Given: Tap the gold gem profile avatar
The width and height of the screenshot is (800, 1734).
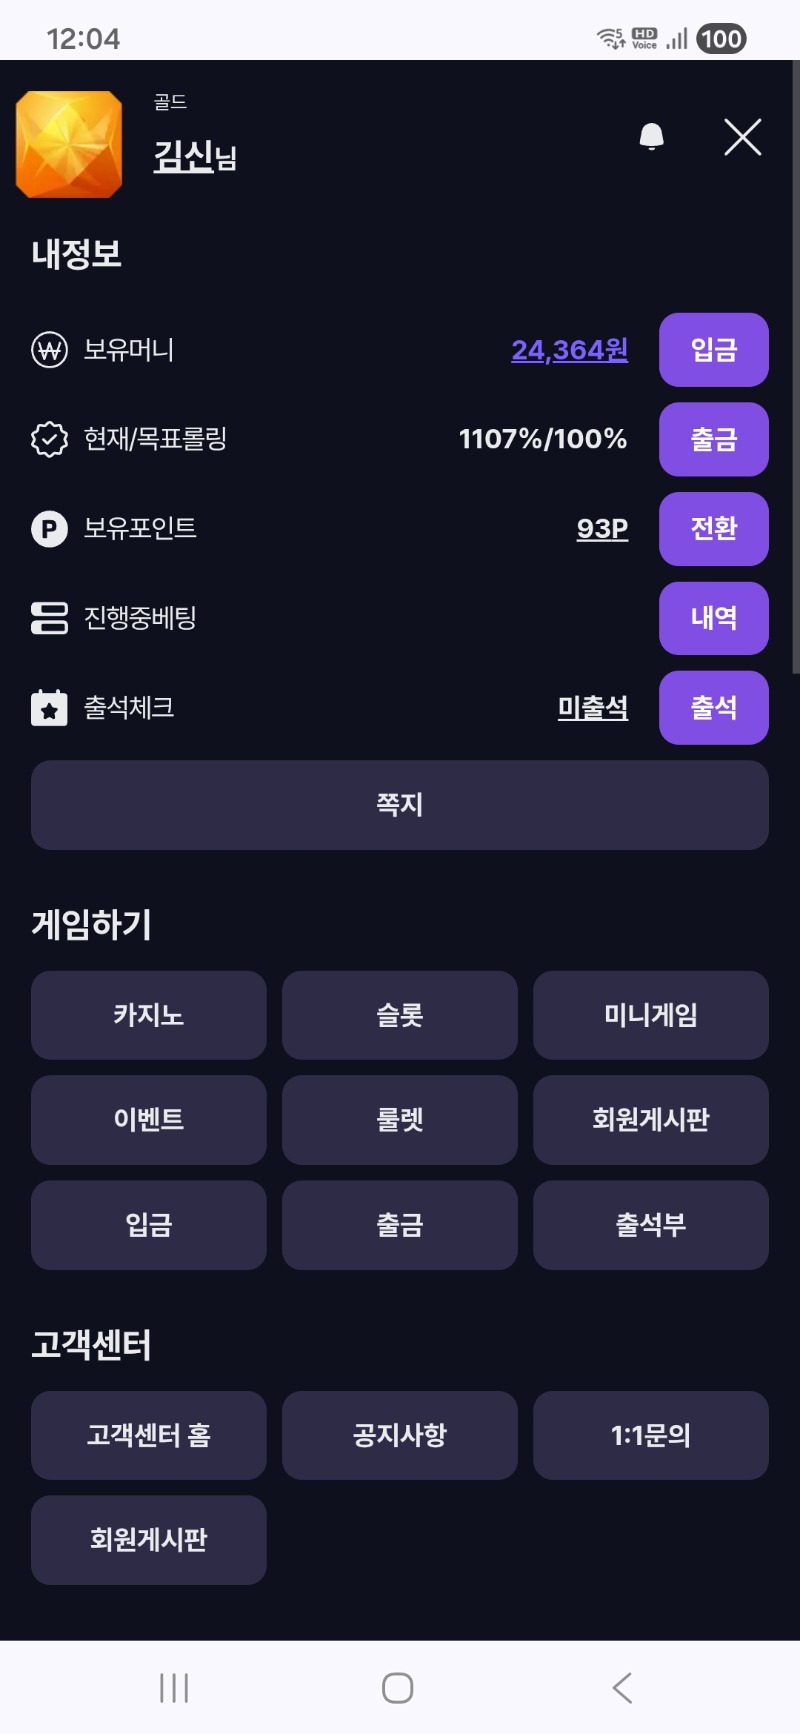Looking at the screenshot, I should tap(69, 144).
